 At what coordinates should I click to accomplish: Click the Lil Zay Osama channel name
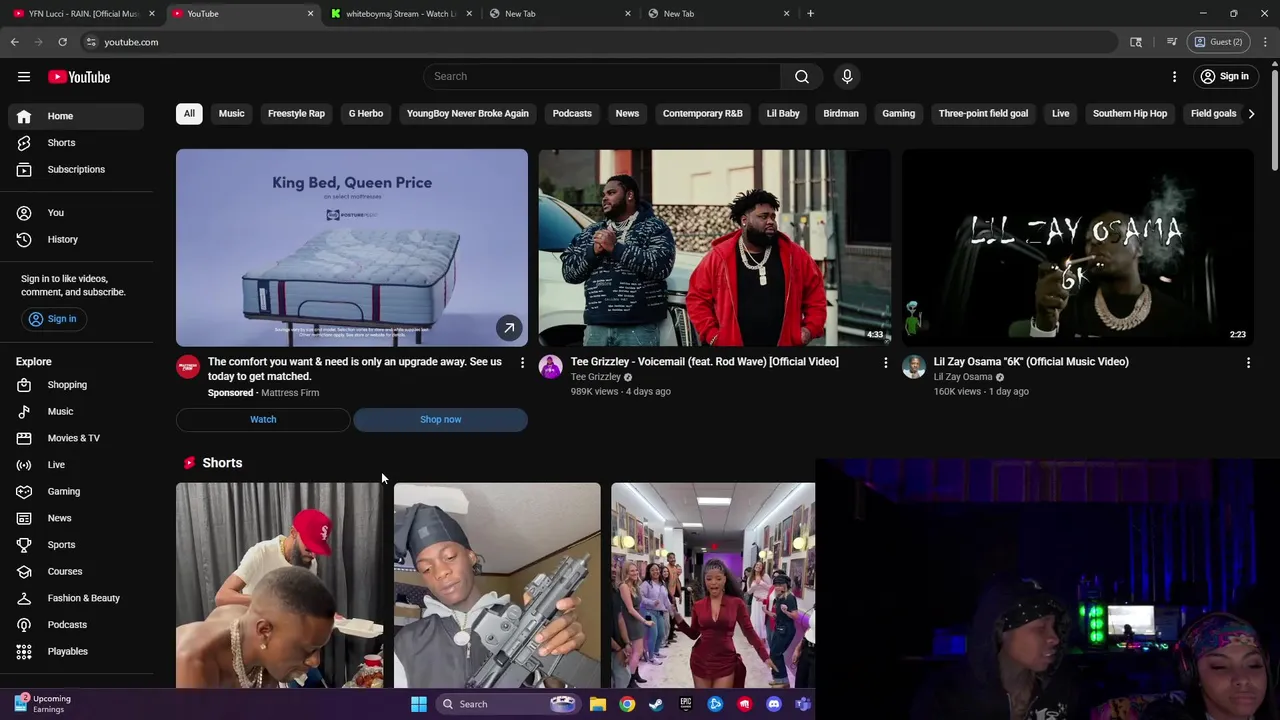coord(963,377)
